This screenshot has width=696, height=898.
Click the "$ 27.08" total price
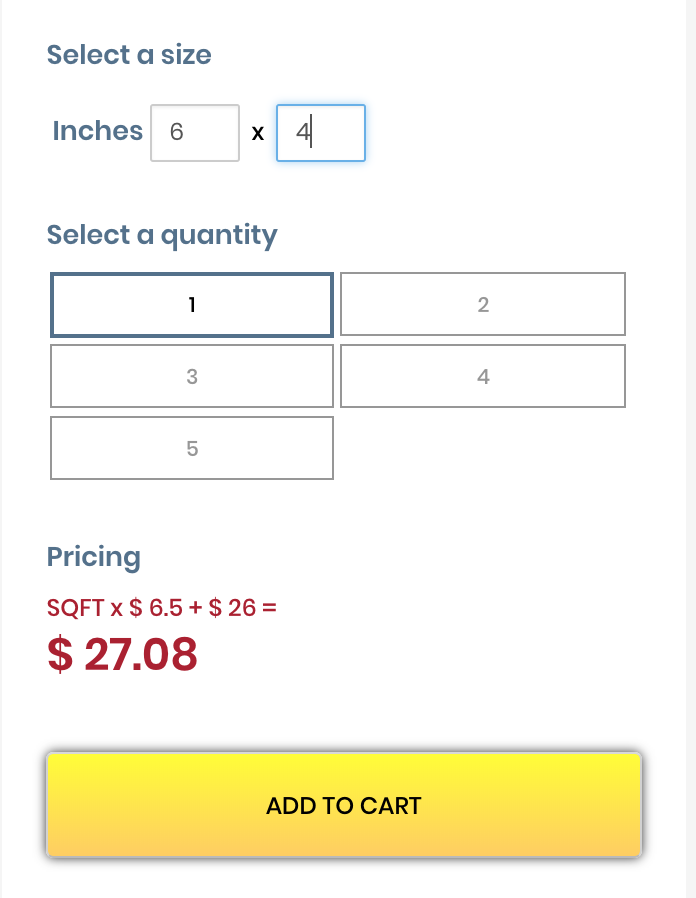(x=122, y=654)
